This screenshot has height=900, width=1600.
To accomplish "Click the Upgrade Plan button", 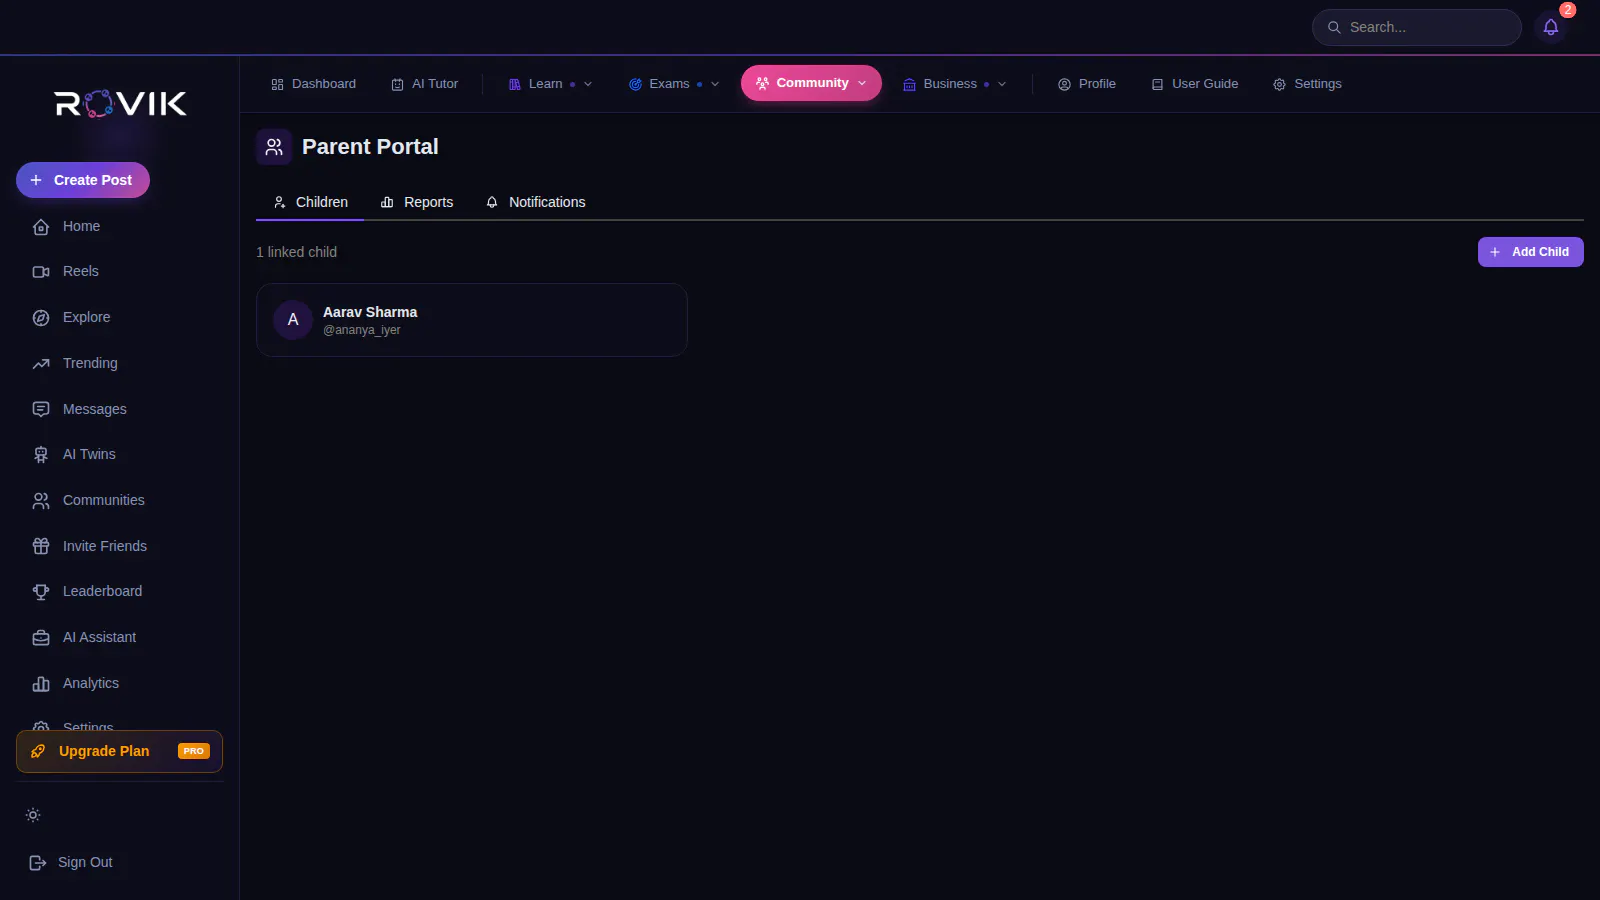I will (119, 752).
